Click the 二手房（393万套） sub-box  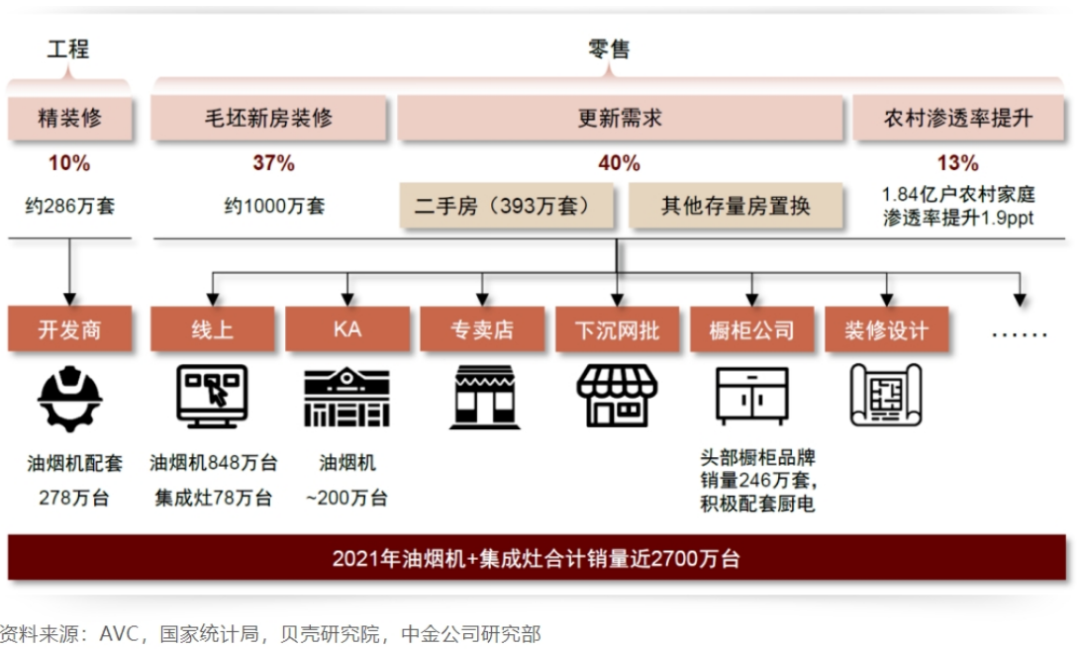pyautogui.click(x=510, y=206)
